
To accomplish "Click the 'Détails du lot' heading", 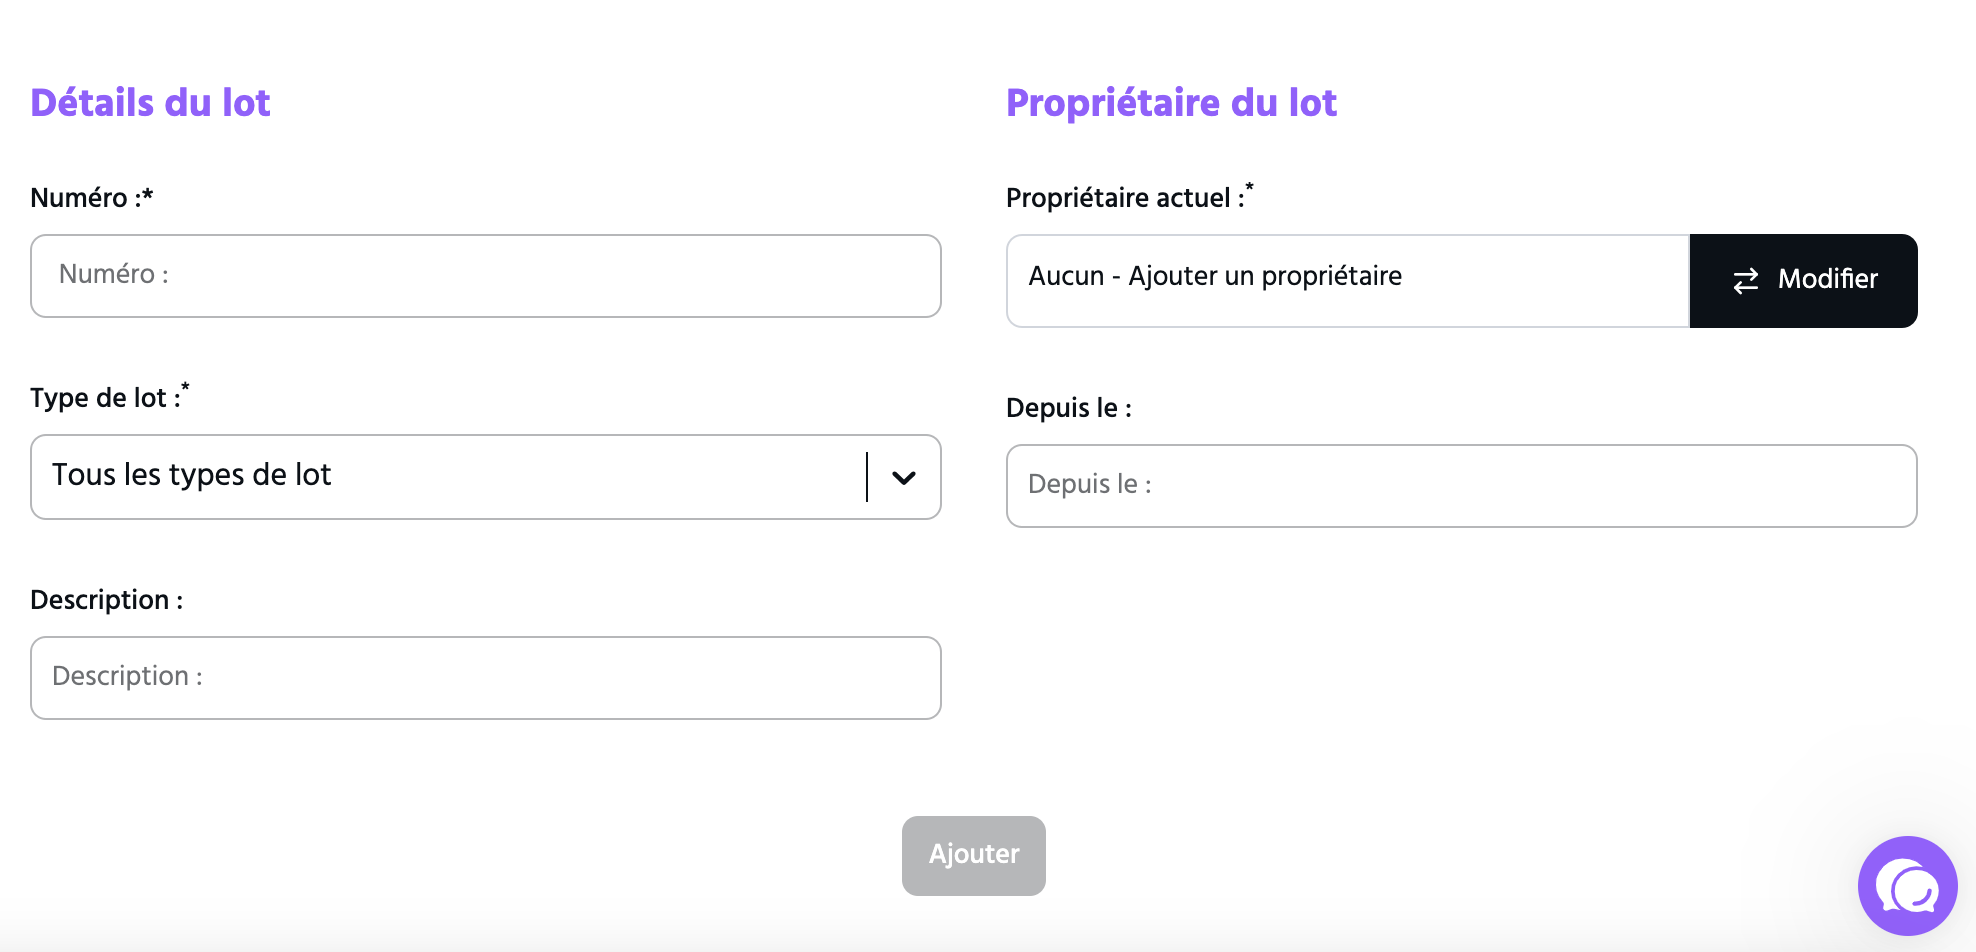I will click(150, 103).
